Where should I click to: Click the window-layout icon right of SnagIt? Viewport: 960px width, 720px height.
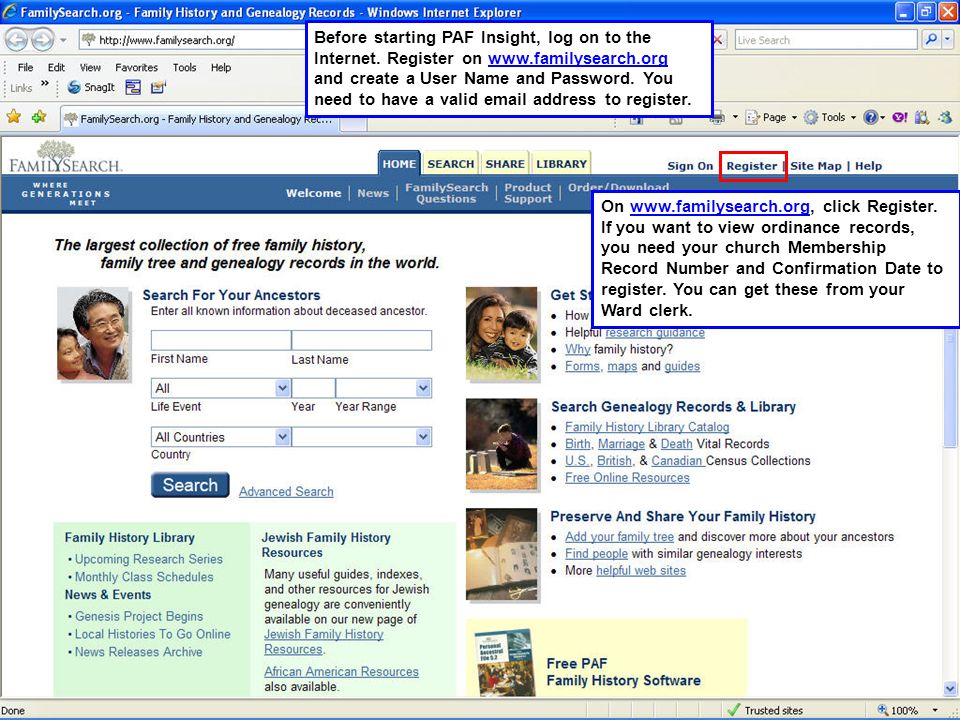133,87
